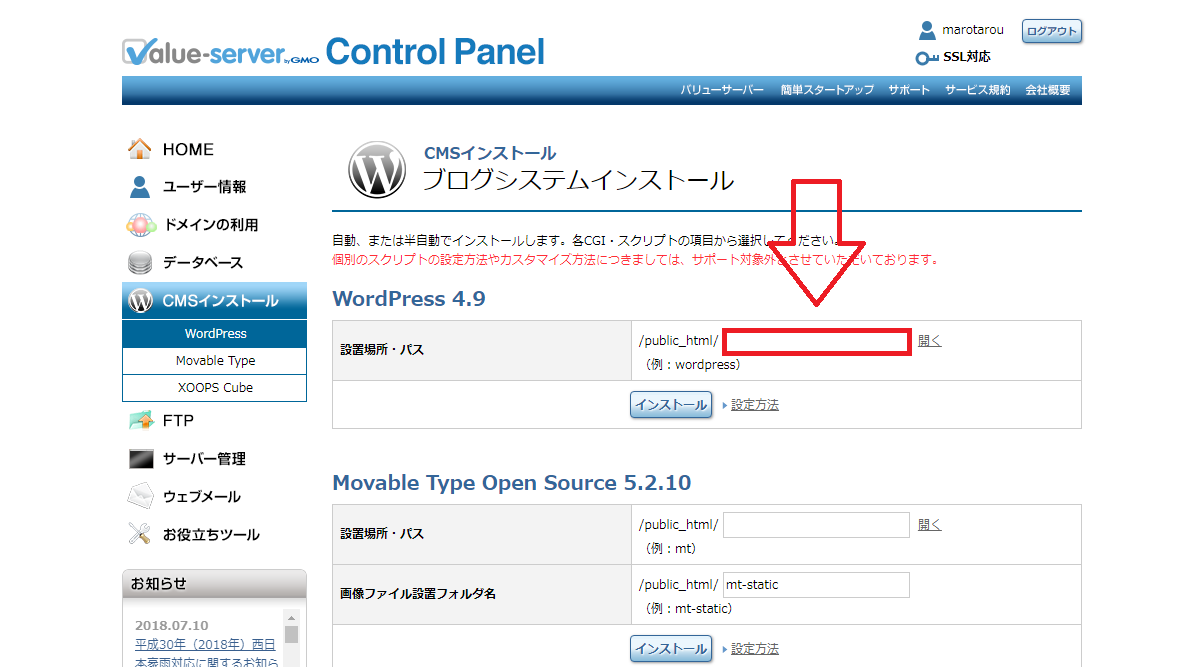Click インストール button for Movable Type
Image resolution: width=1203 pixels, height=667 pixels.
pos(670,649)
